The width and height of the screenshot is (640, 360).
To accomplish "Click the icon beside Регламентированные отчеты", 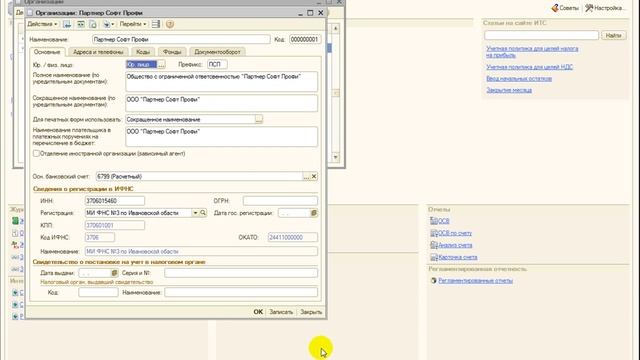I will pos(433,280).
